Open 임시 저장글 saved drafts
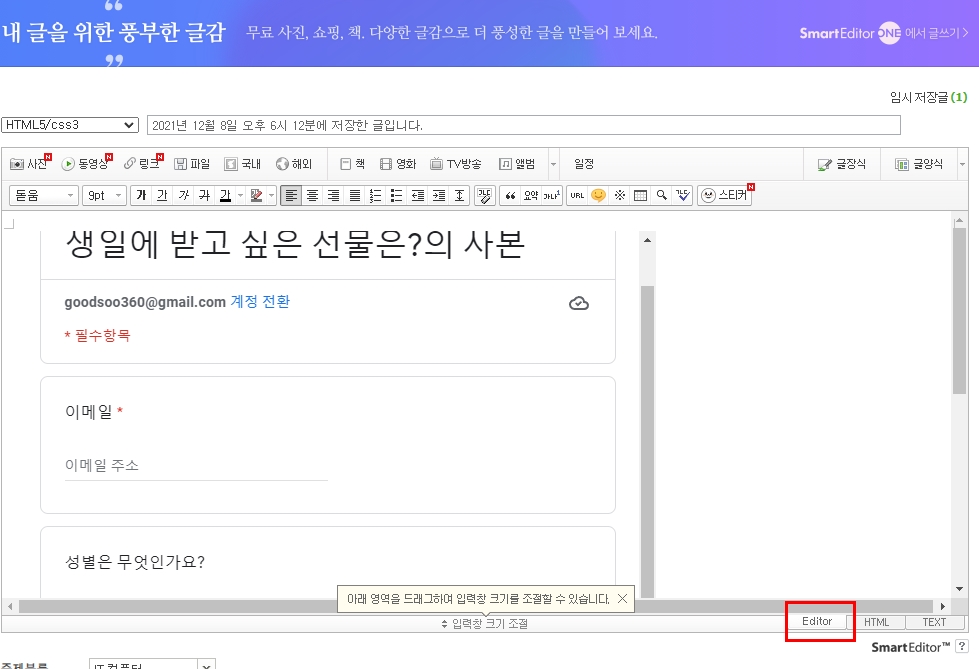This screenshot has height=669, width=979. click(x=928, y=97)
